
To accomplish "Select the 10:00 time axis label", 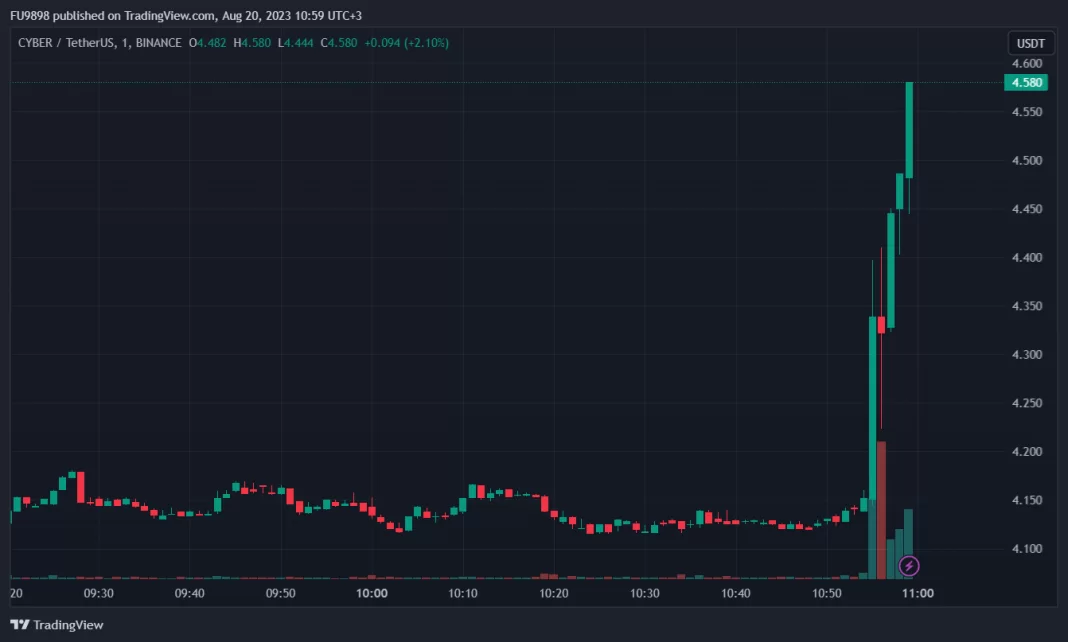I will pyautogui.click(x=372, y=593).
